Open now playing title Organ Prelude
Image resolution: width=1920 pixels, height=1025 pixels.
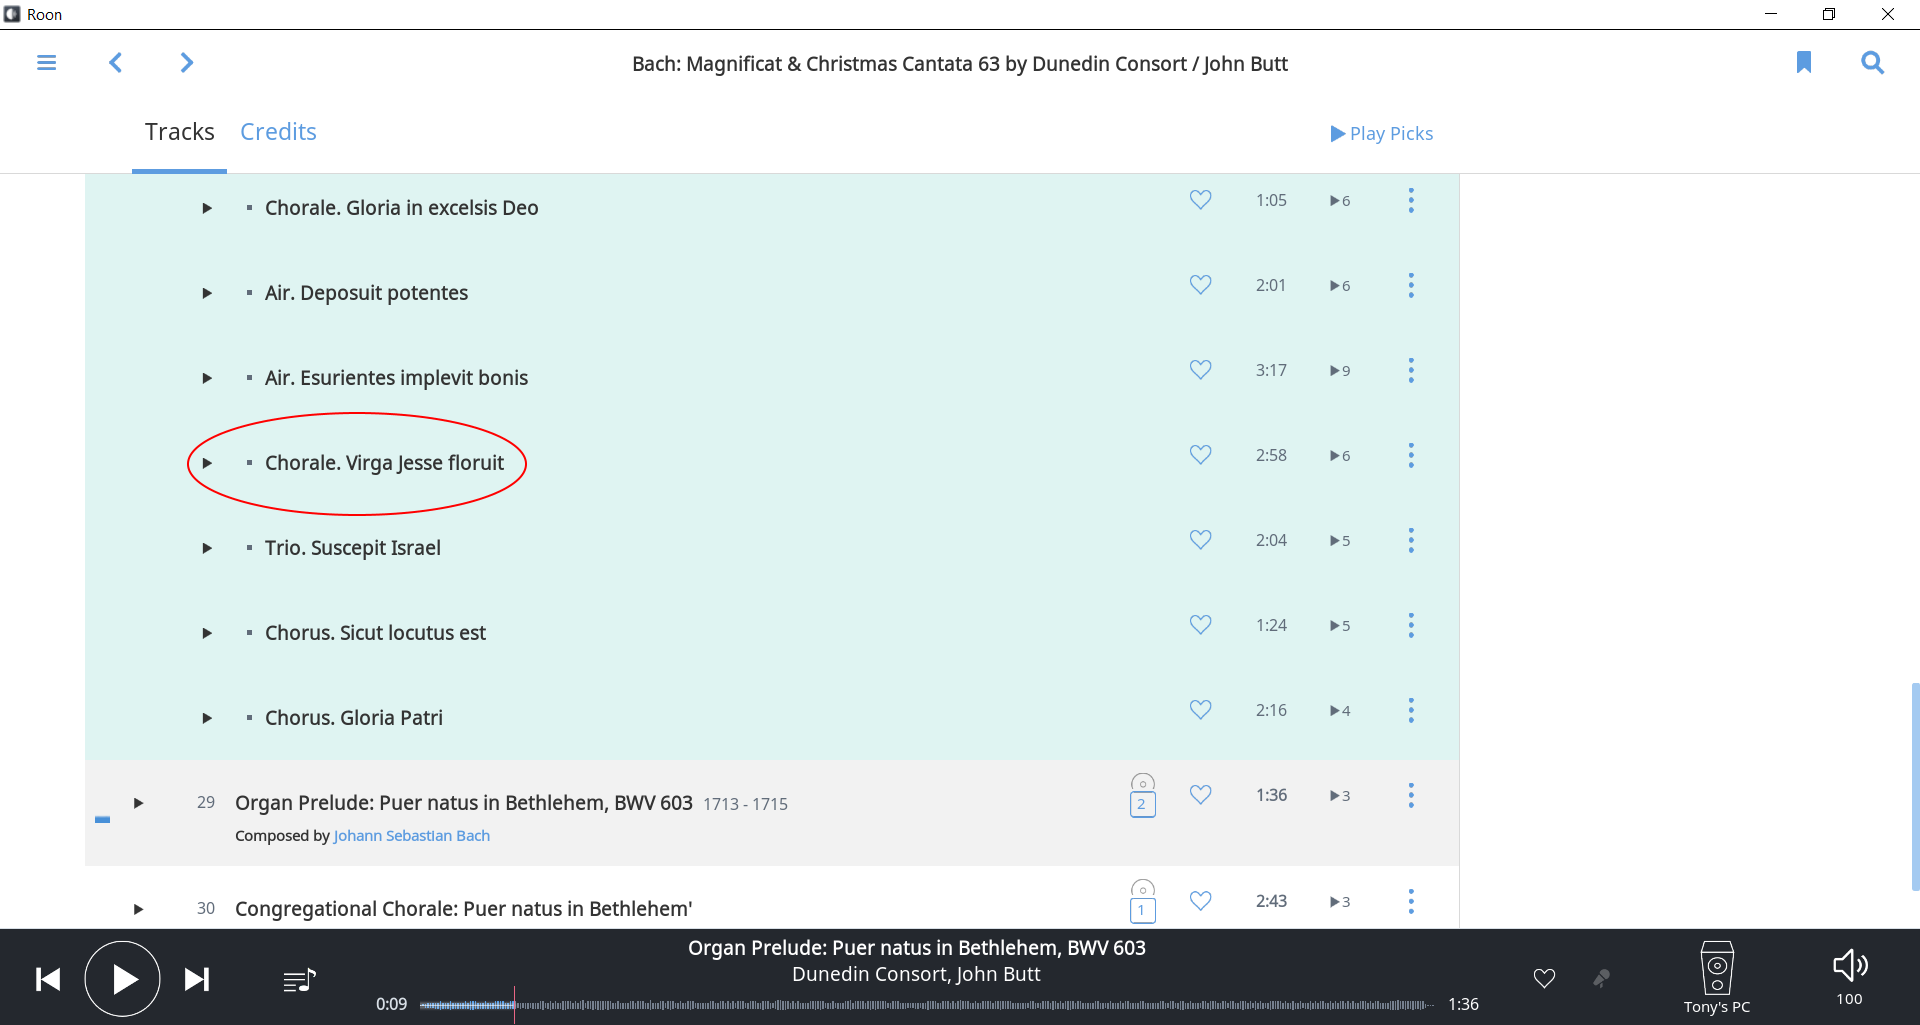(917, 948)
